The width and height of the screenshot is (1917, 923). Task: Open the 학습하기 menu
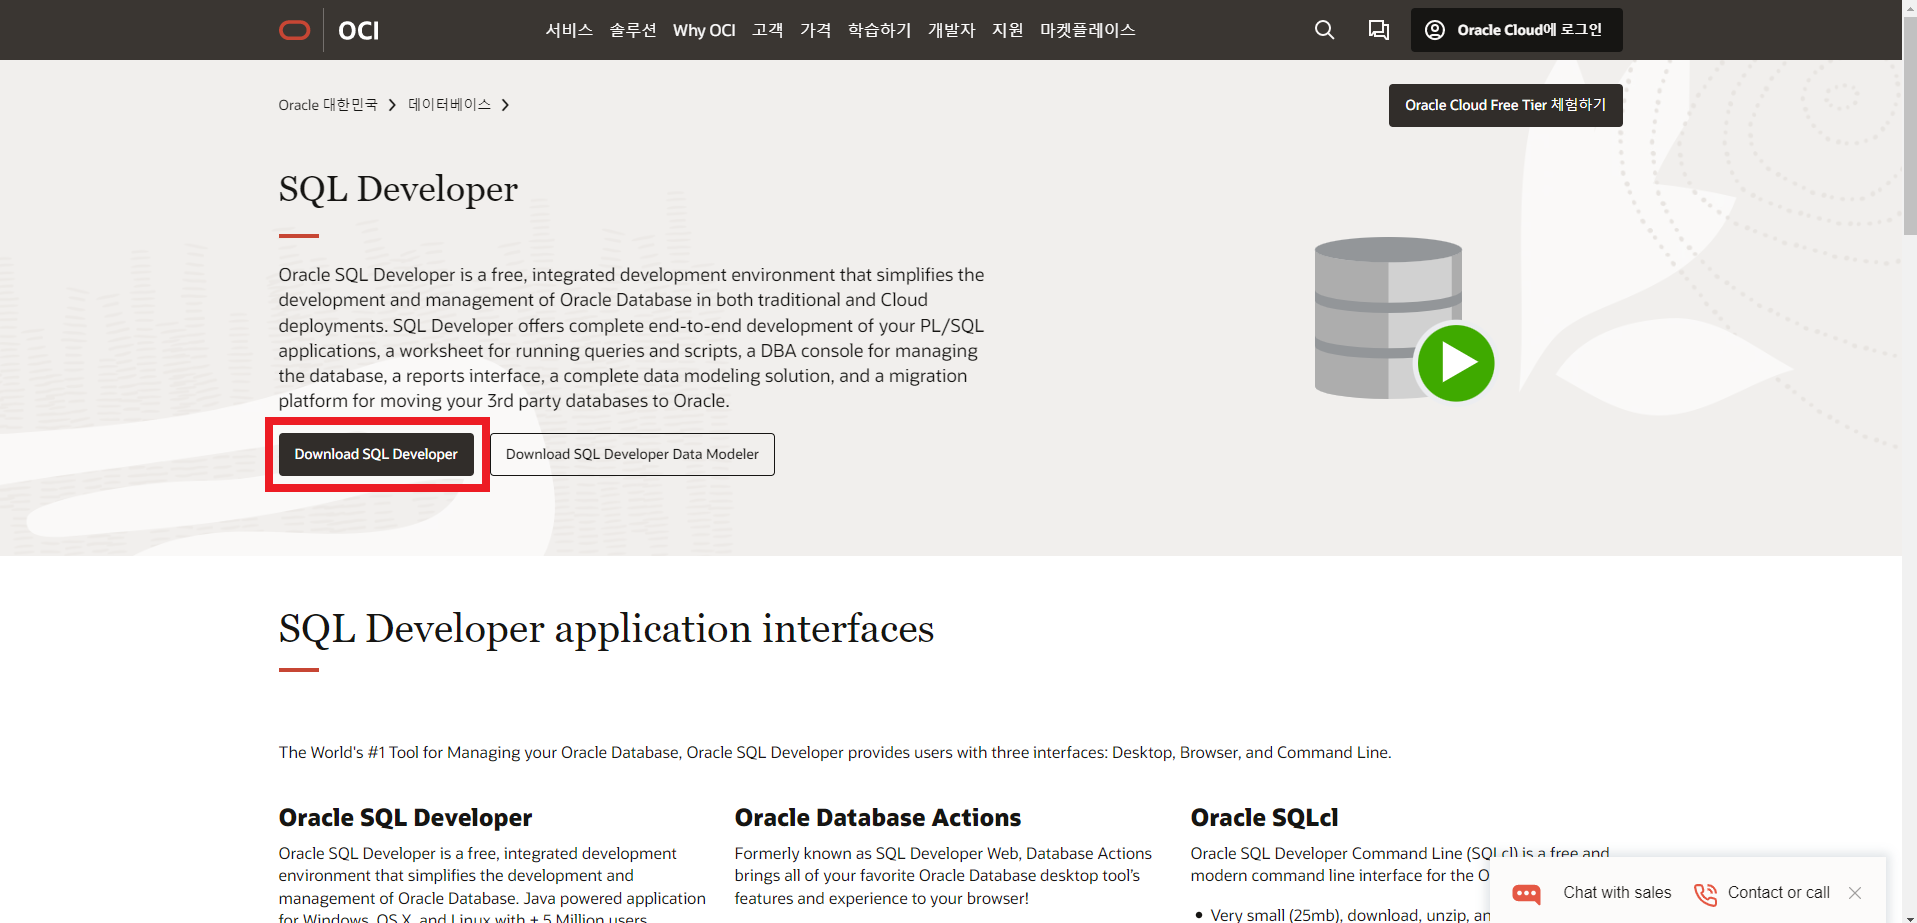click(880, 30)
